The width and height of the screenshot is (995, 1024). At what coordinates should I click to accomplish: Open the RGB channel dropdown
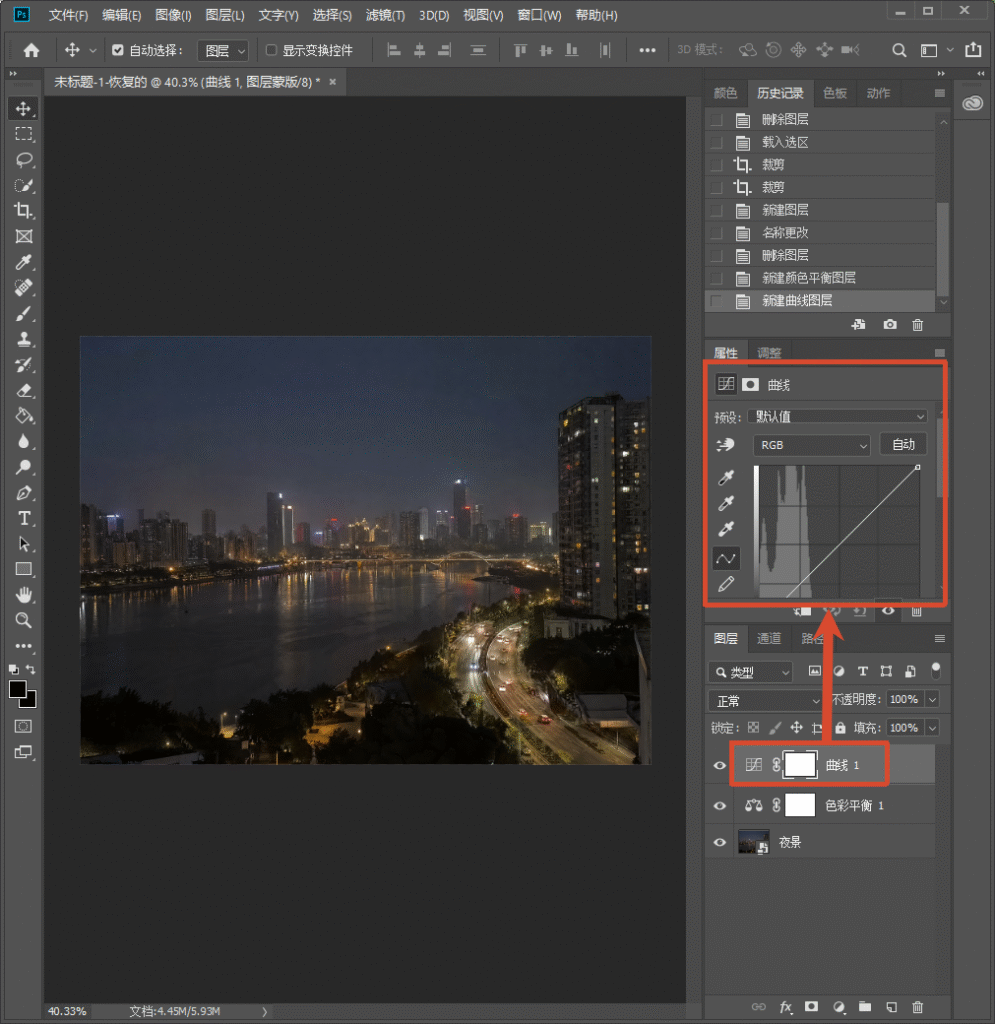[812, 445]
